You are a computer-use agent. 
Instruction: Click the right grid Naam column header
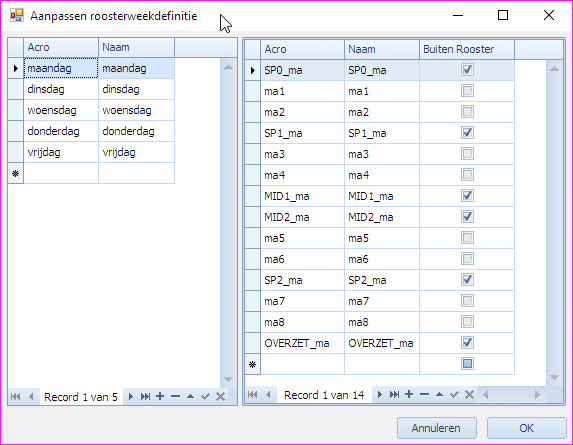382,49
